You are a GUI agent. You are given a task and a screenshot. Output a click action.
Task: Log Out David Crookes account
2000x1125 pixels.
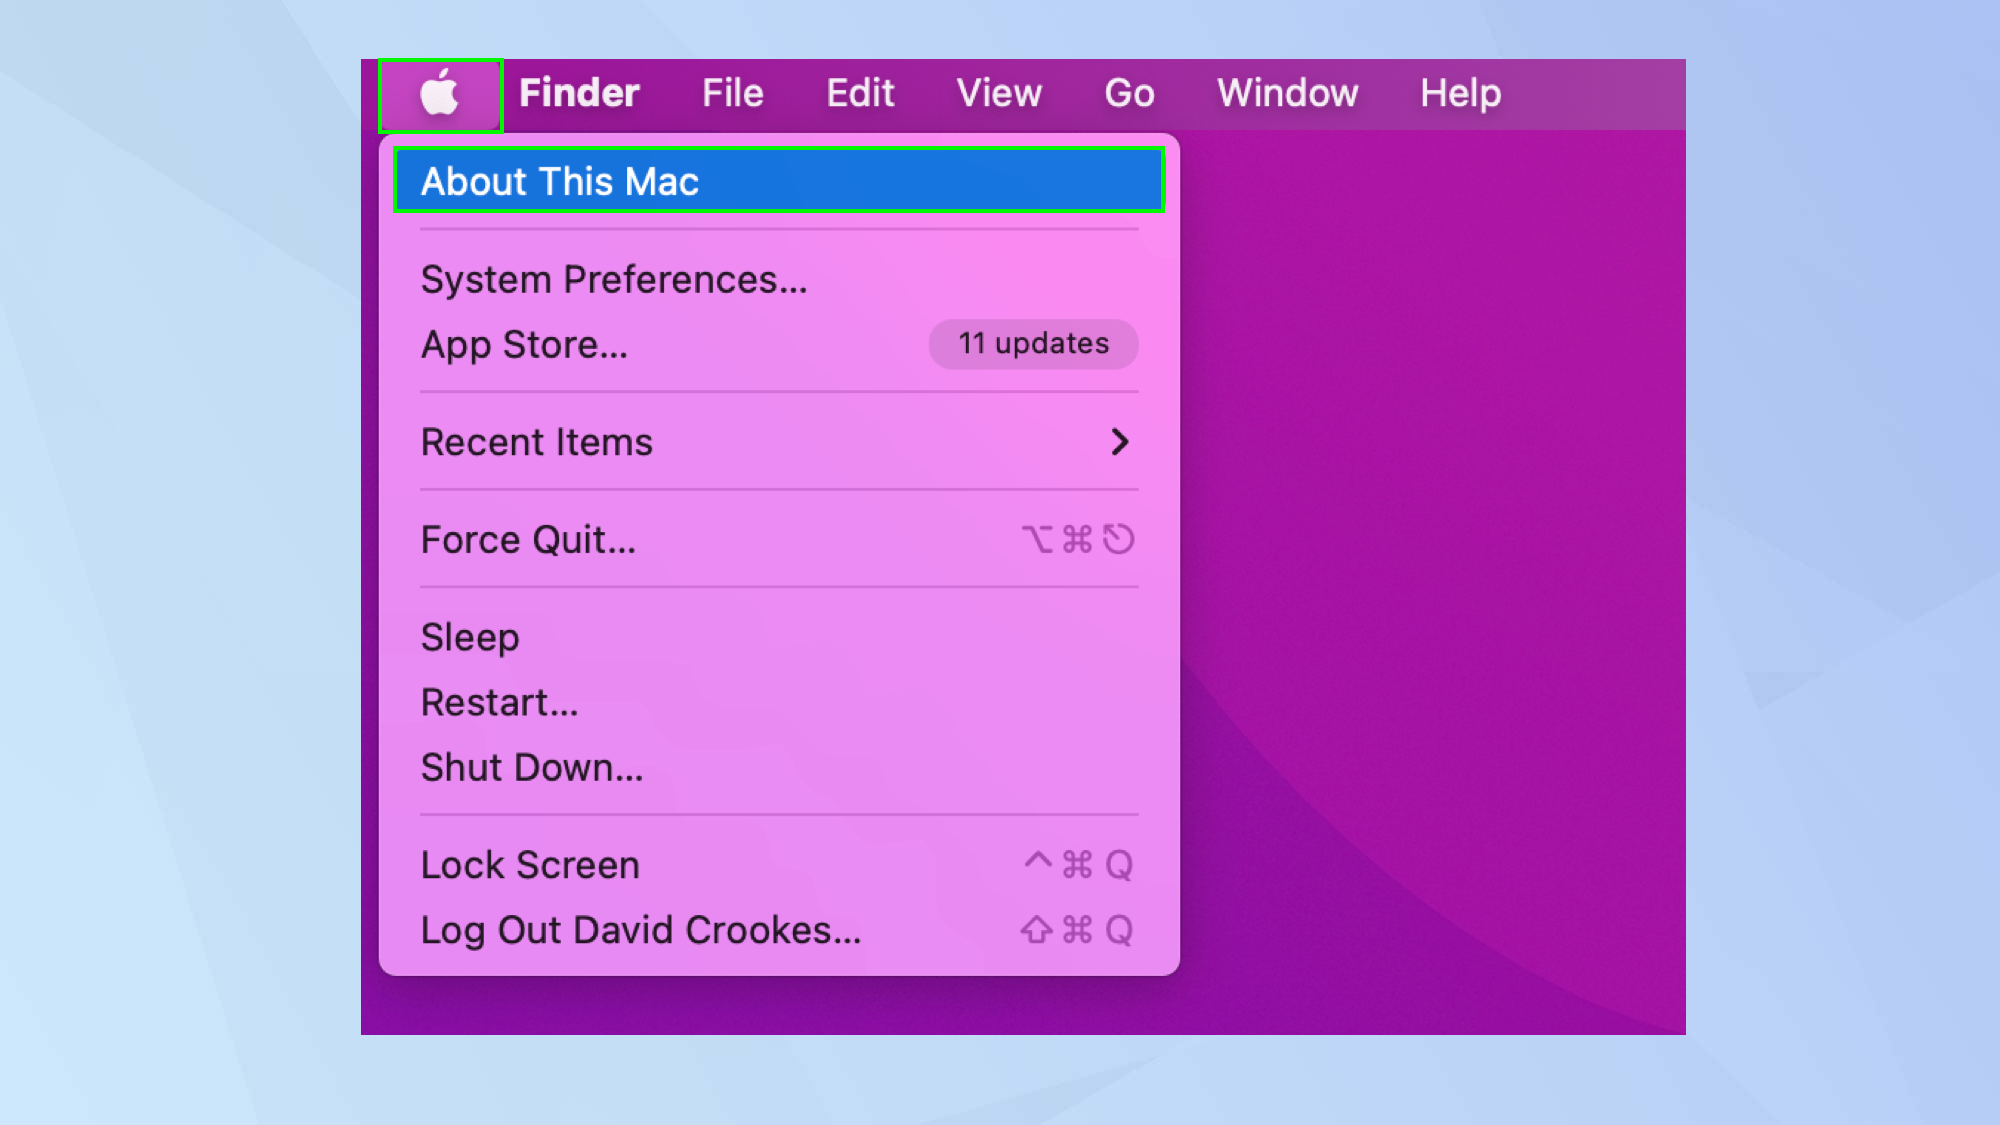(641, 930)
